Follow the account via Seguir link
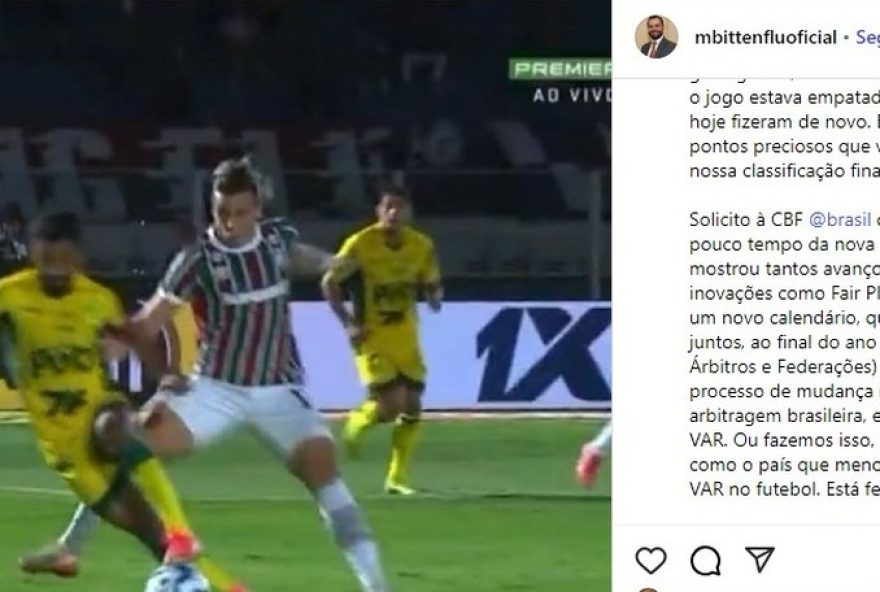 (x=868, y=38)
